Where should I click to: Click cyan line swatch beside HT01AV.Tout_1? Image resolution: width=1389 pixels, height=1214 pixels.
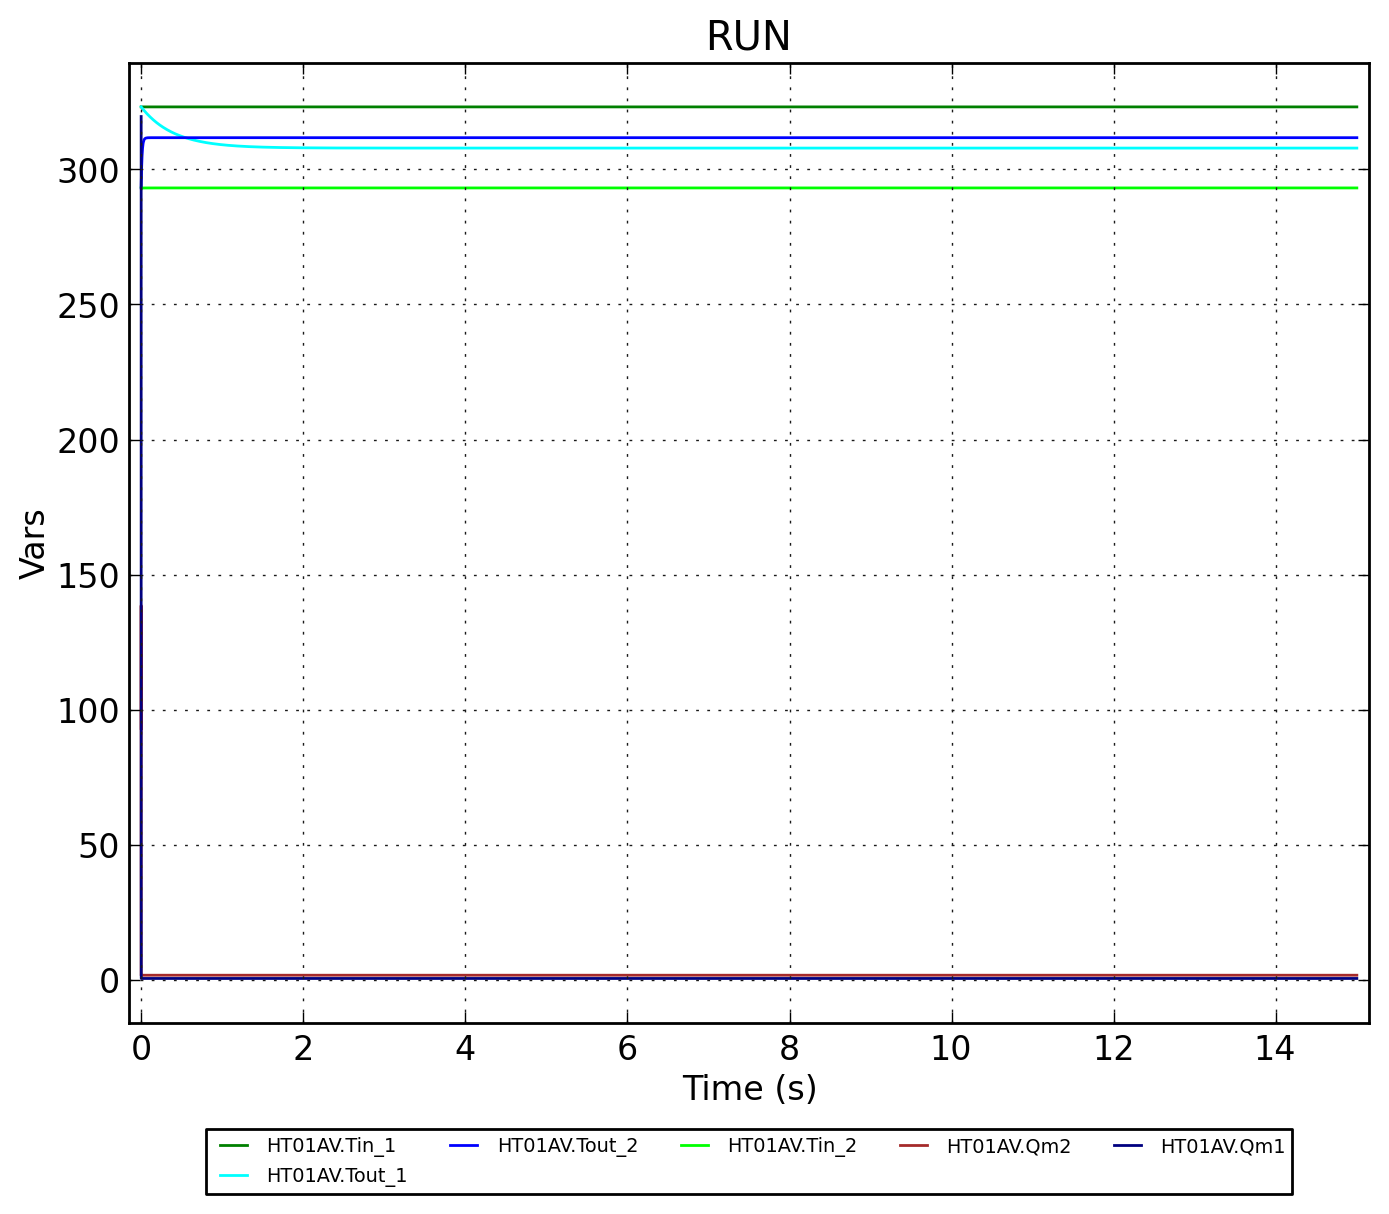point(234,1176)
